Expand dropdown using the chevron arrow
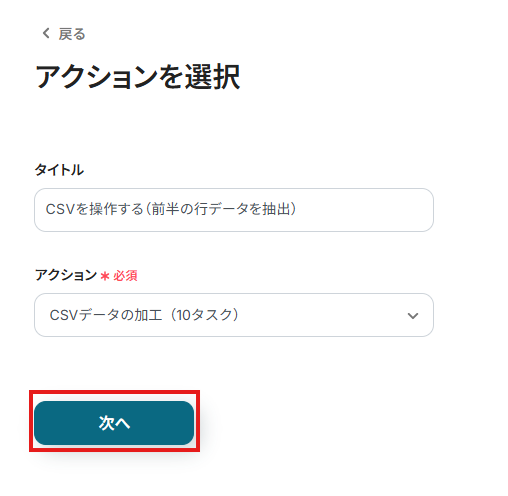The image size is (508, 496). coord(413,316)
